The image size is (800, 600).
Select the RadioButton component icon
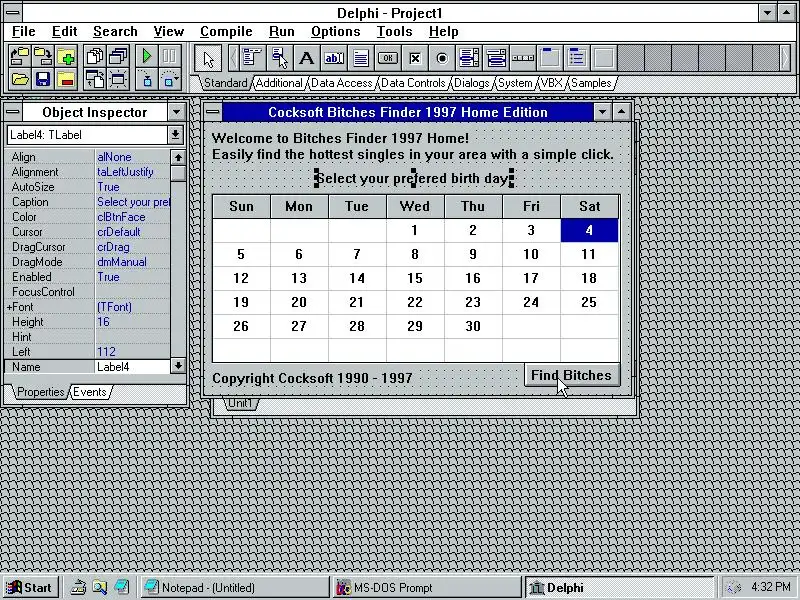(442, 58)
